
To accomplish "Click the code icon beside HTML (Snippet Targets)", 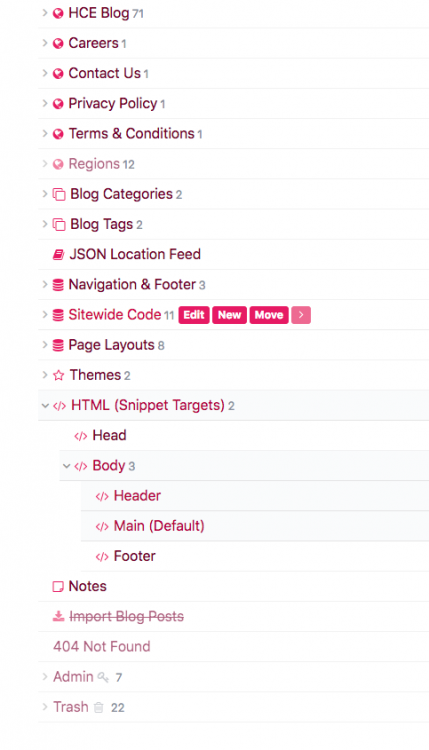I will (59, 406).
